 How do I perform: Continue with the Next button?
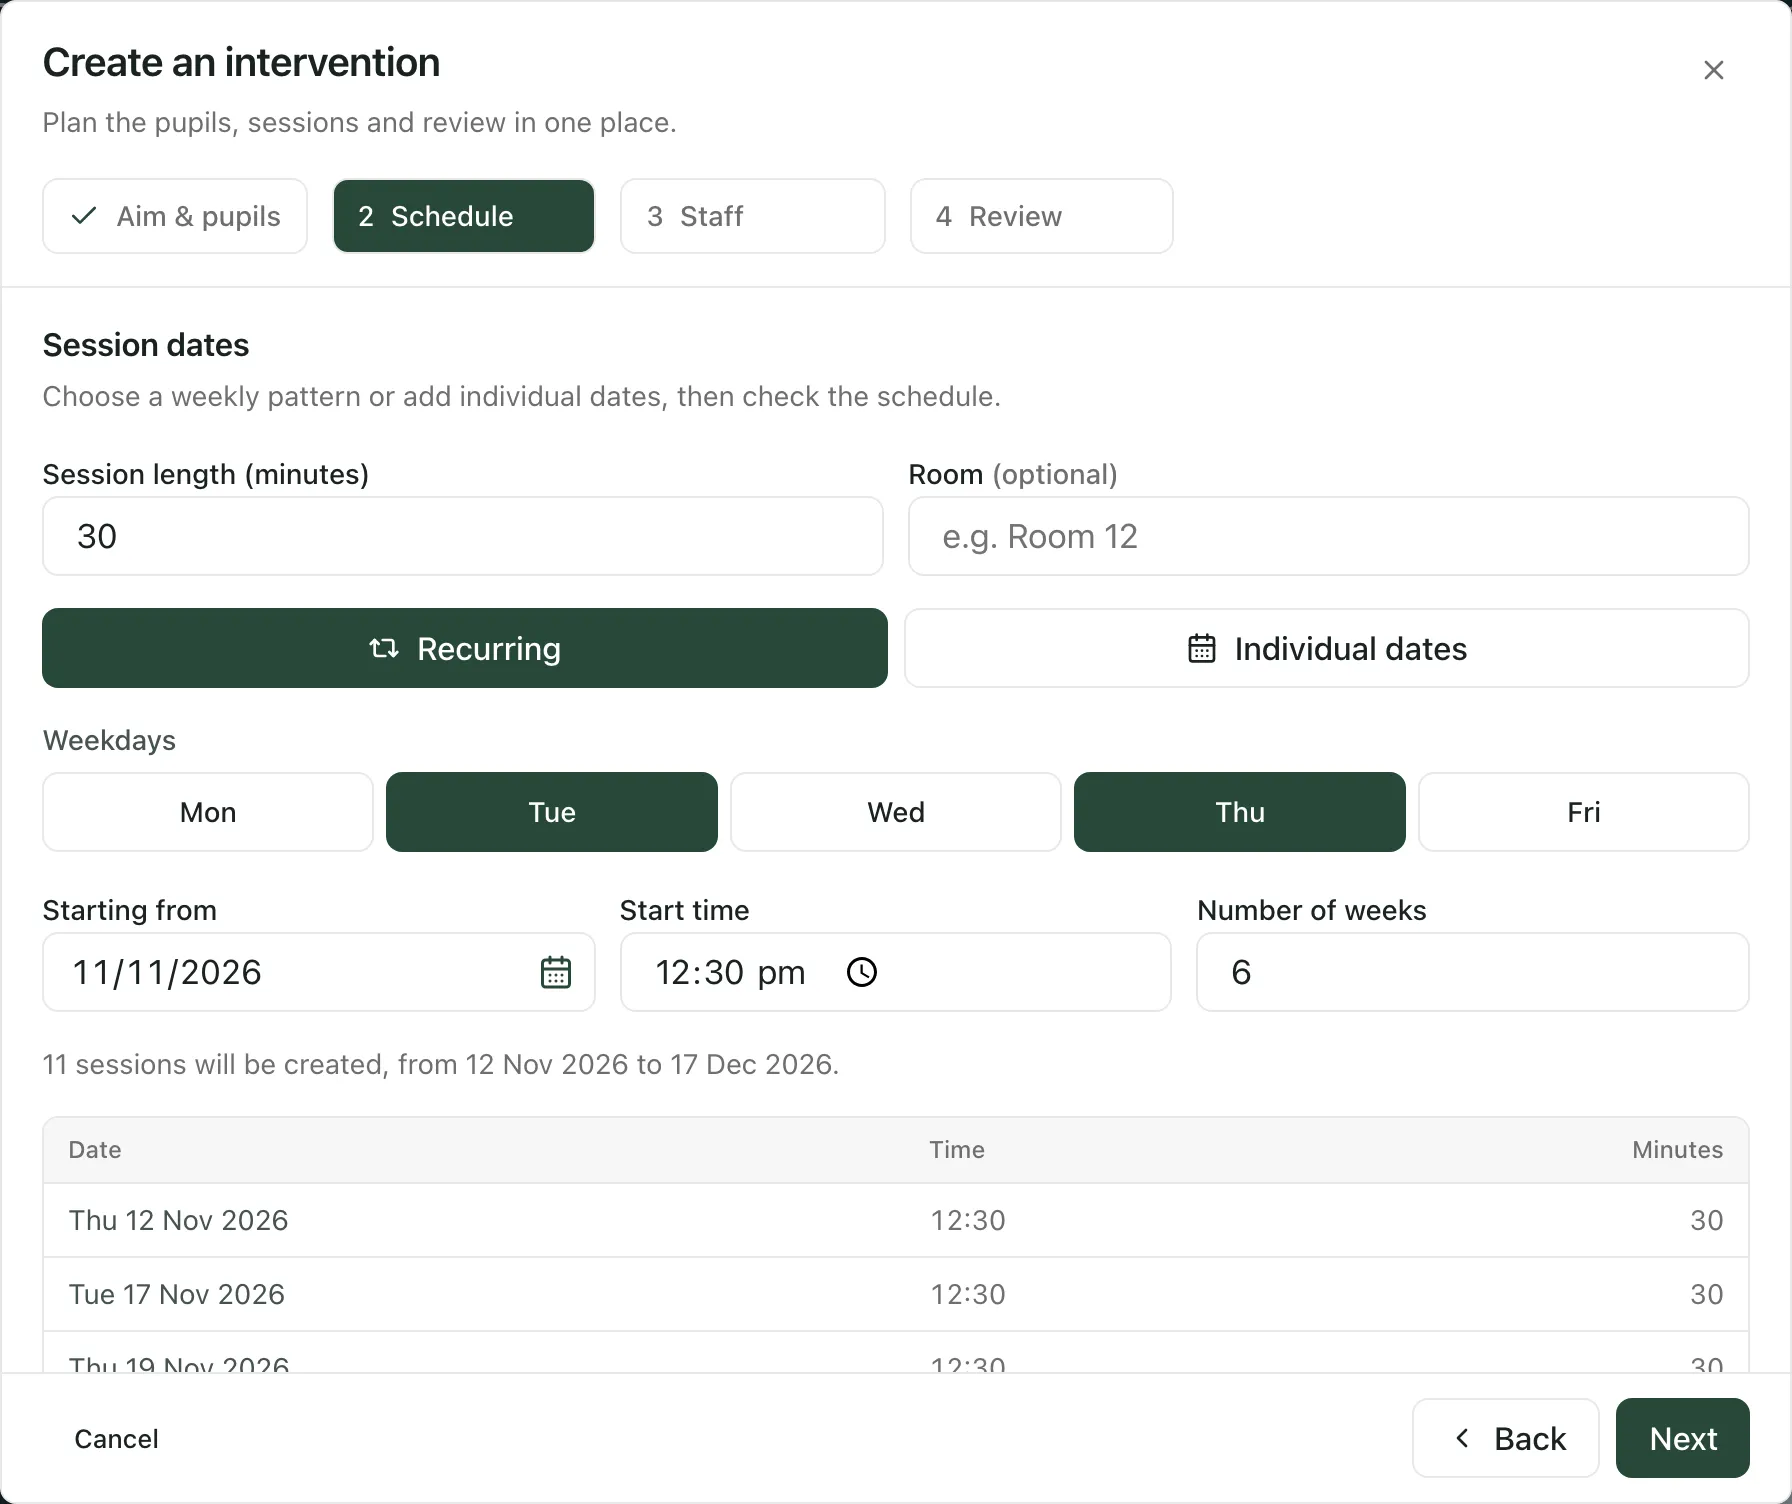click(x=1683, y=1438)
